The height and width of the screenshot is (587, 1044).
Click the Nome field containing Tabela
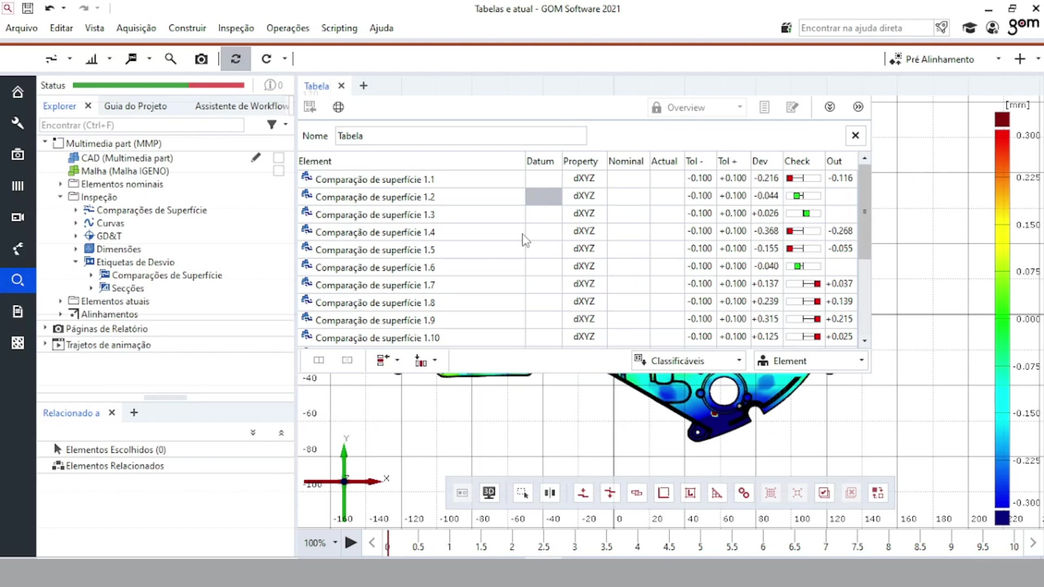460,136
